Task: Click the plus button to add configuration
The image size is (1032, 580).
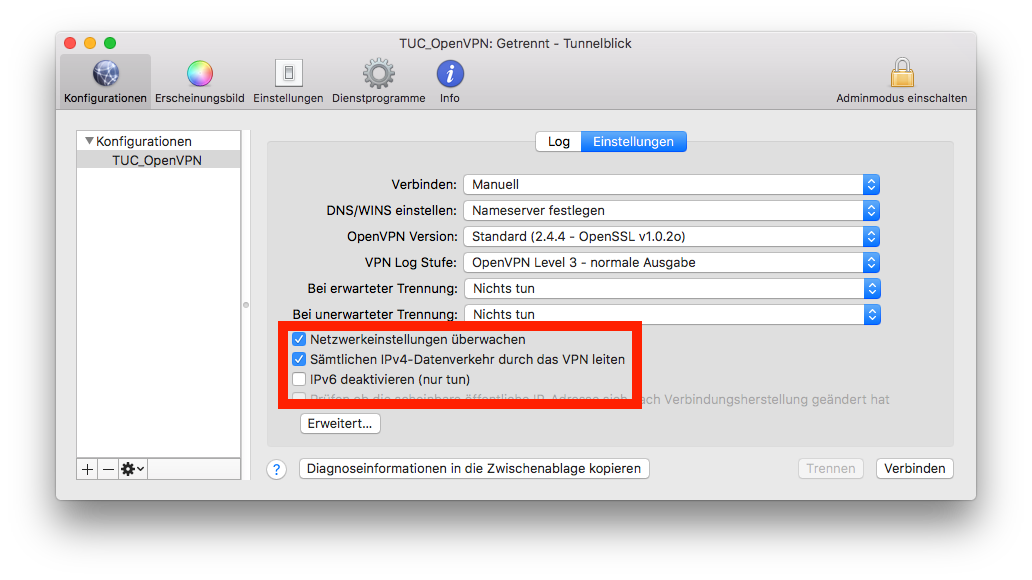Action: pyautogui.click(x=87, y=469)
